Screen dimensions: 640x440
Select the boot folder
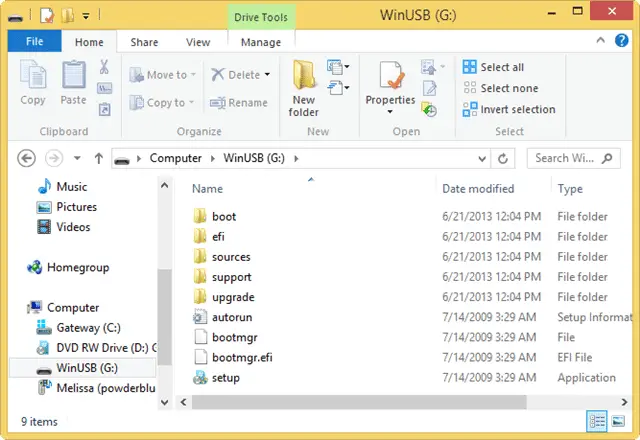click(x=215, y=216)
